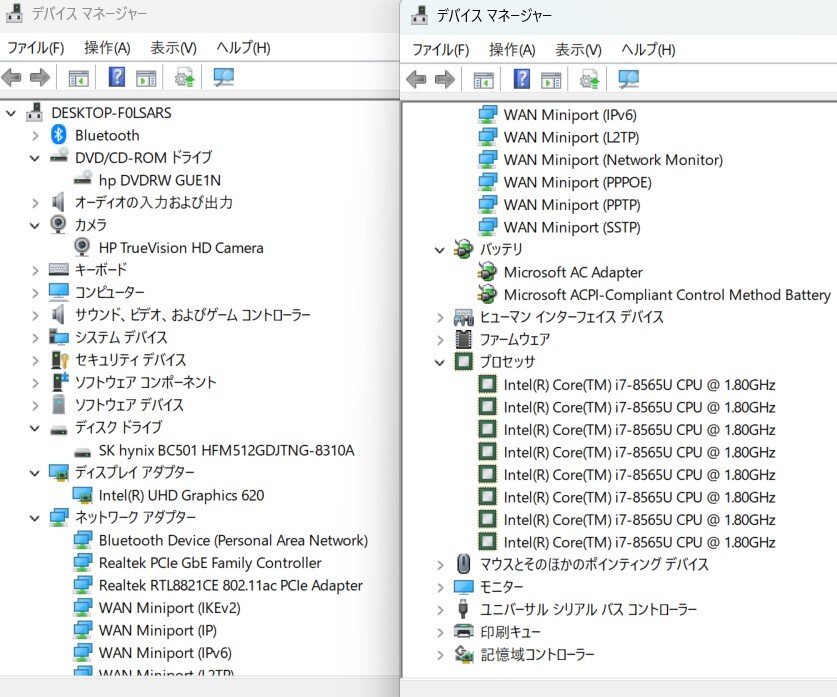Open ファイル(F) menu in right window

[x=441, y=50]
